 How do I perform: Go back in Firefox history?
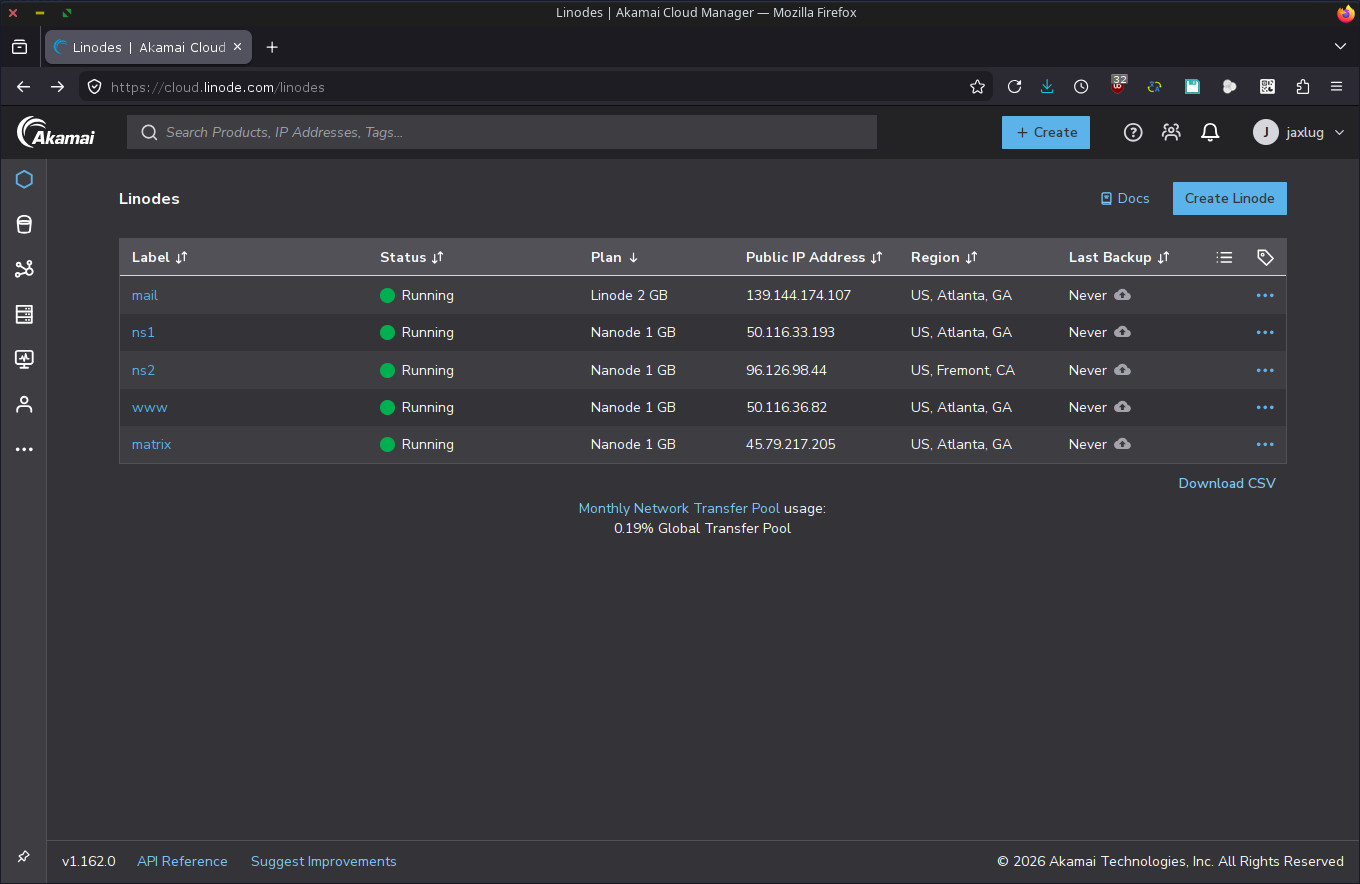pyautogui.click(x=24, y=87)
